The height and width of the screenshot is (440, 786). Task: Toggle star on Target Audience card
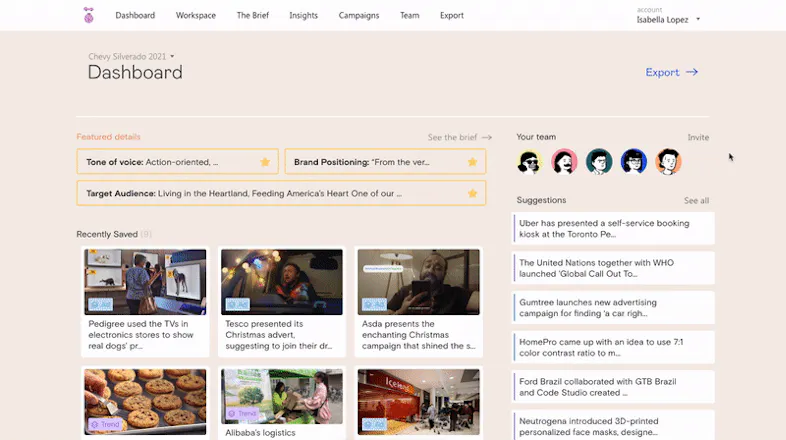[x=472, y=193]
